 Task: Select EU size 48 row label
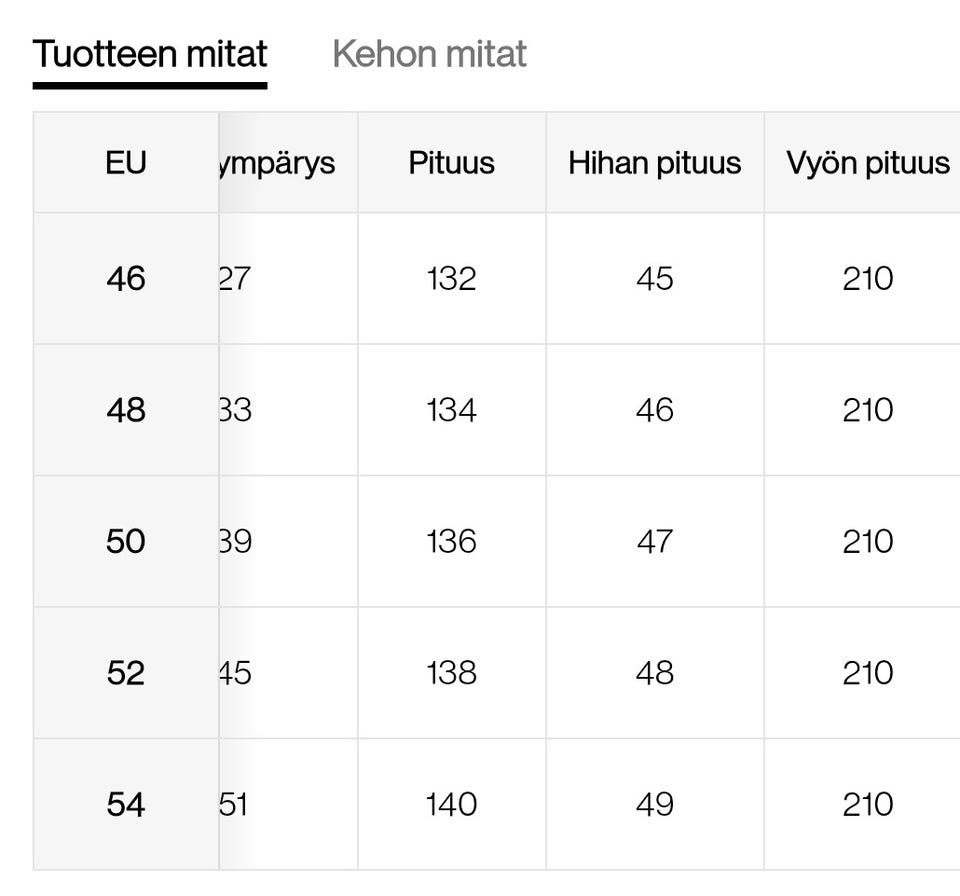coord(126,410)
